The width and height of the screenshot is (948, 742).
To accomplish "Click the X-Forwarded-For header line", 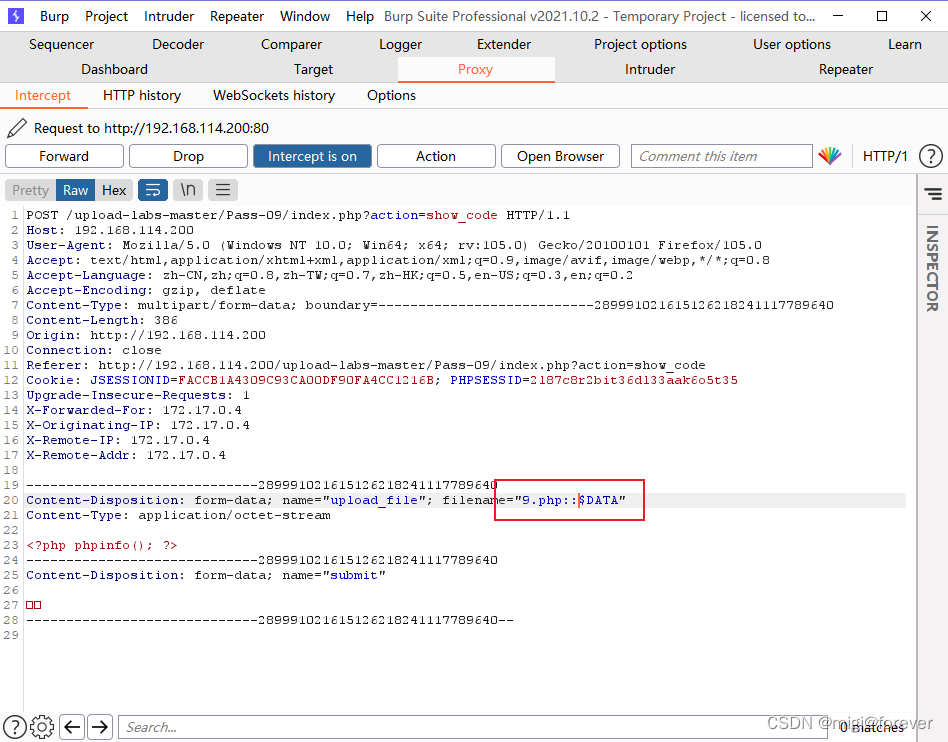I will coord(134,411).
